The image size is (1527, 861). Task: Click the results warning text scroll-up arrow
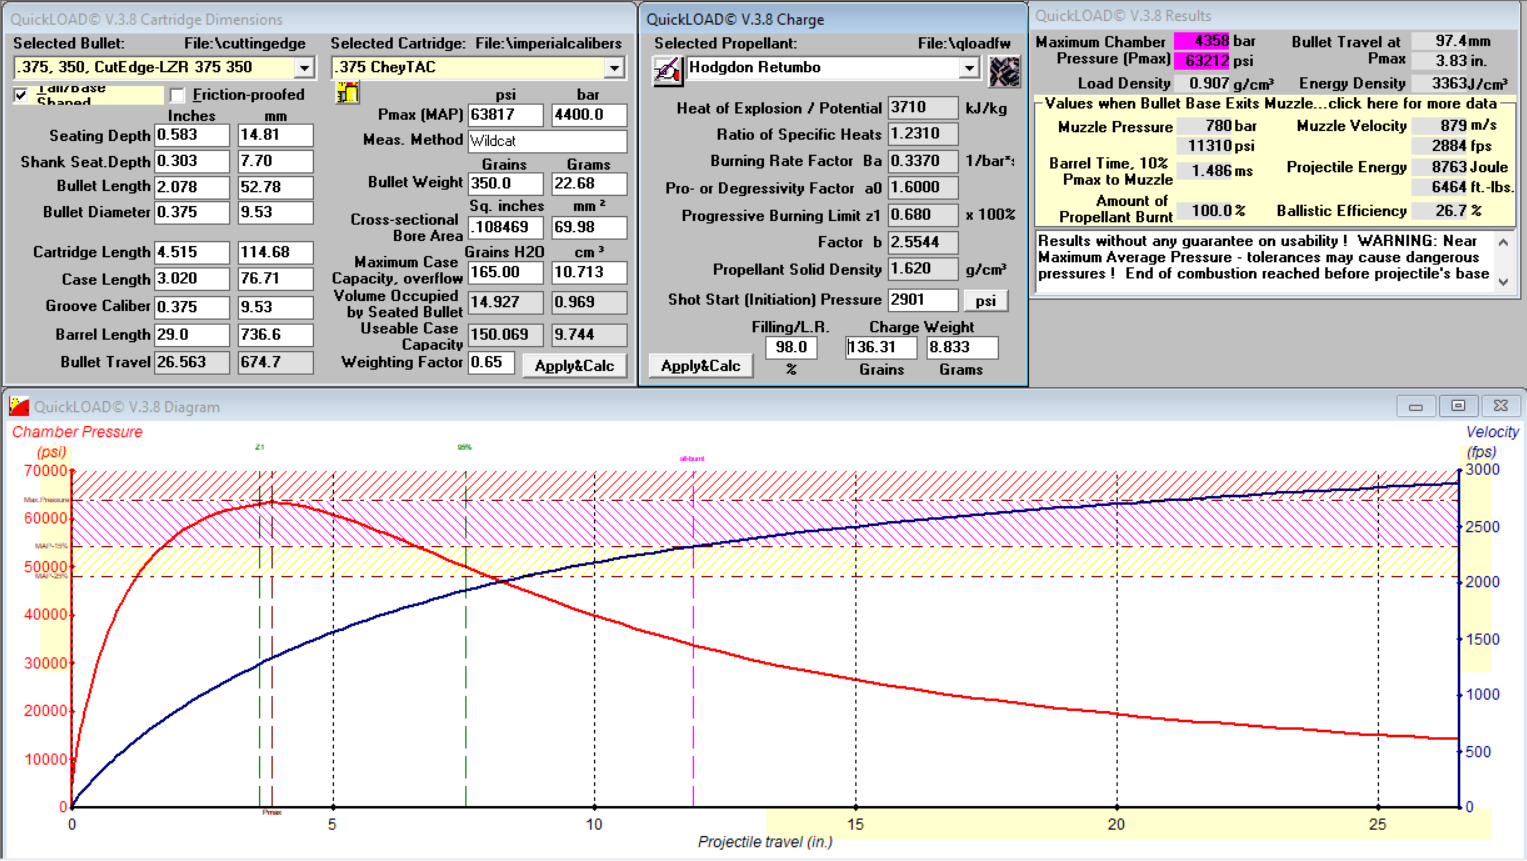tap(1503, 242)
